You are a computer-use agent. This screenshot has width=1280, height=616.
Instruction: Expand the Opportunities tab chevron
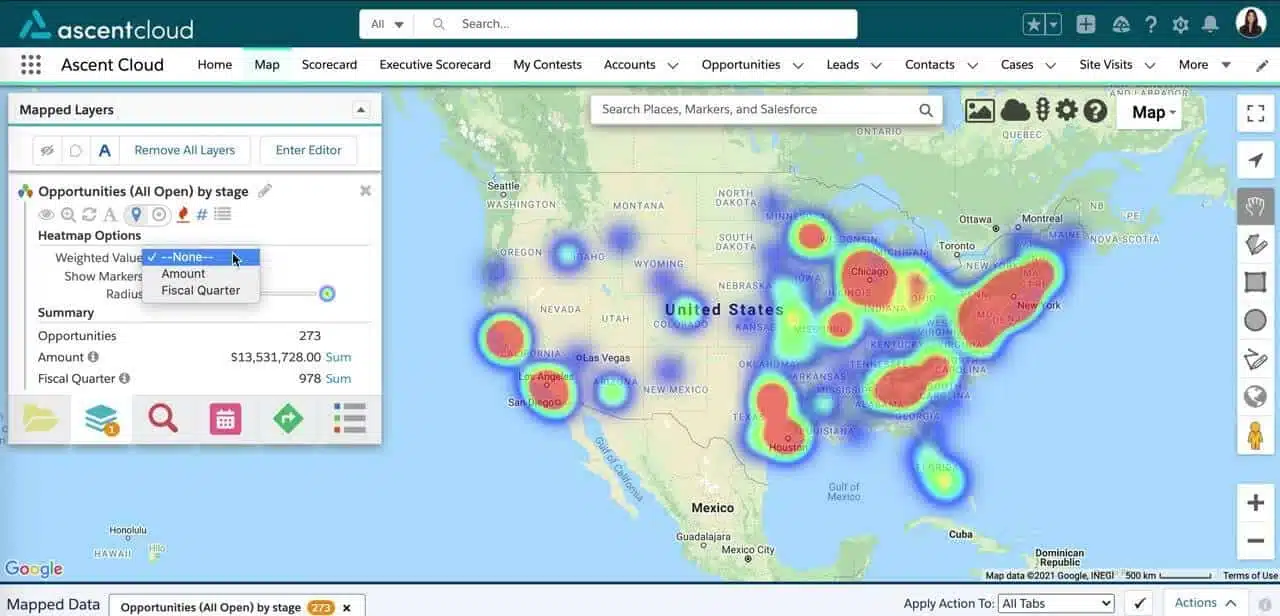point(797,65)
